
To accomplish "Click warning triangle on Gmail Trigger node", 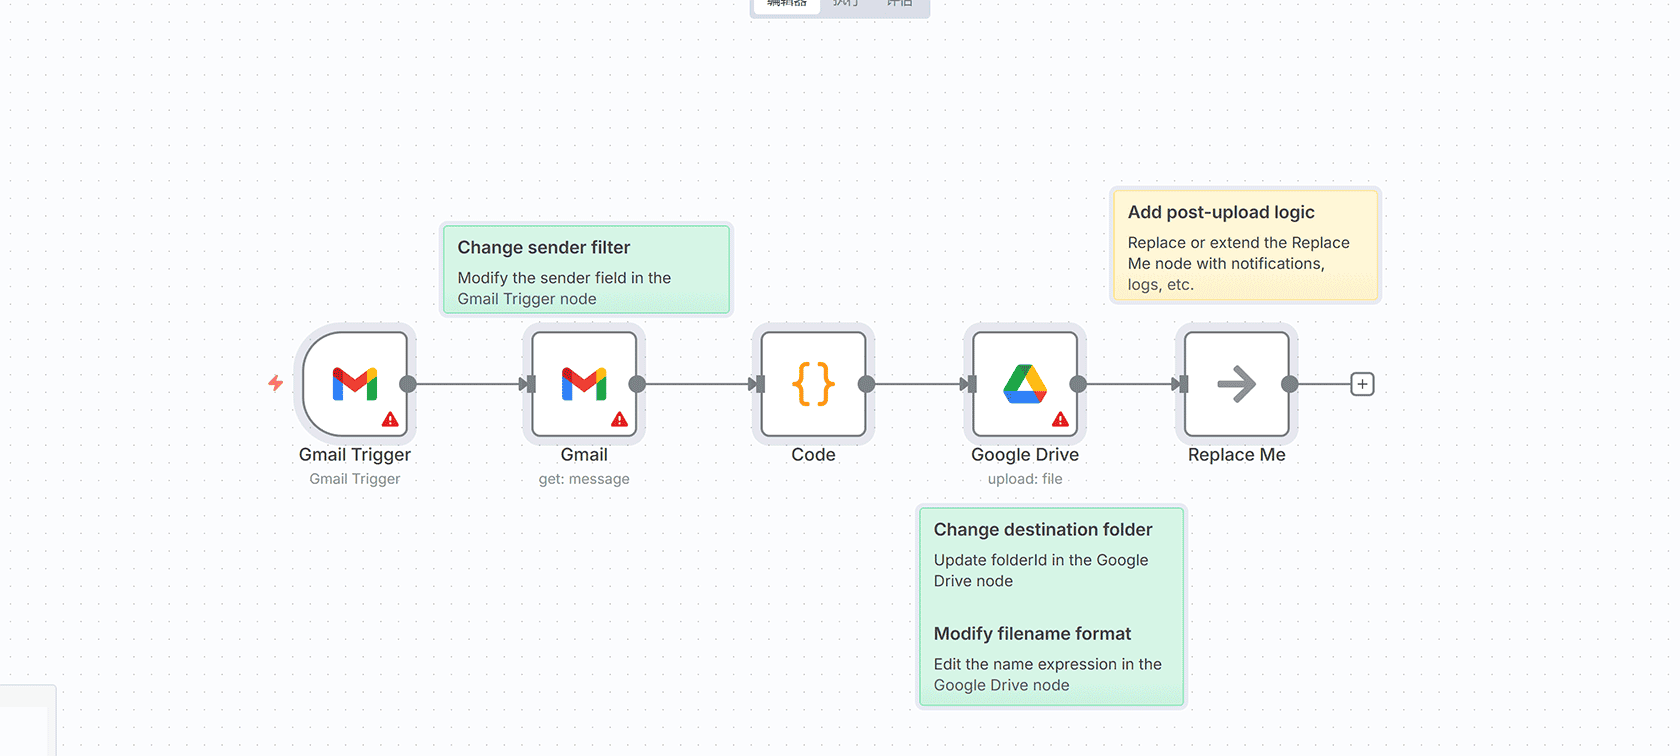I will coord(390,419).
